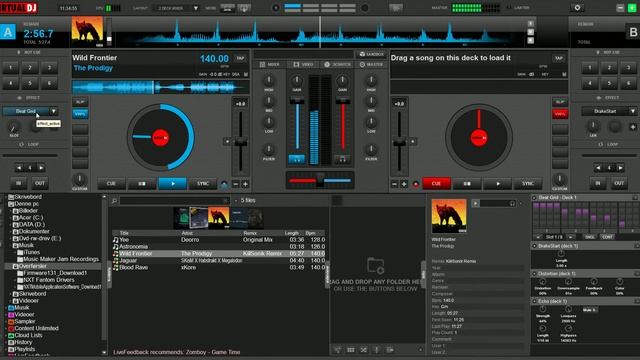Select the Astronomia track row
The image size is (640, 360).
[x=219, y=247]
